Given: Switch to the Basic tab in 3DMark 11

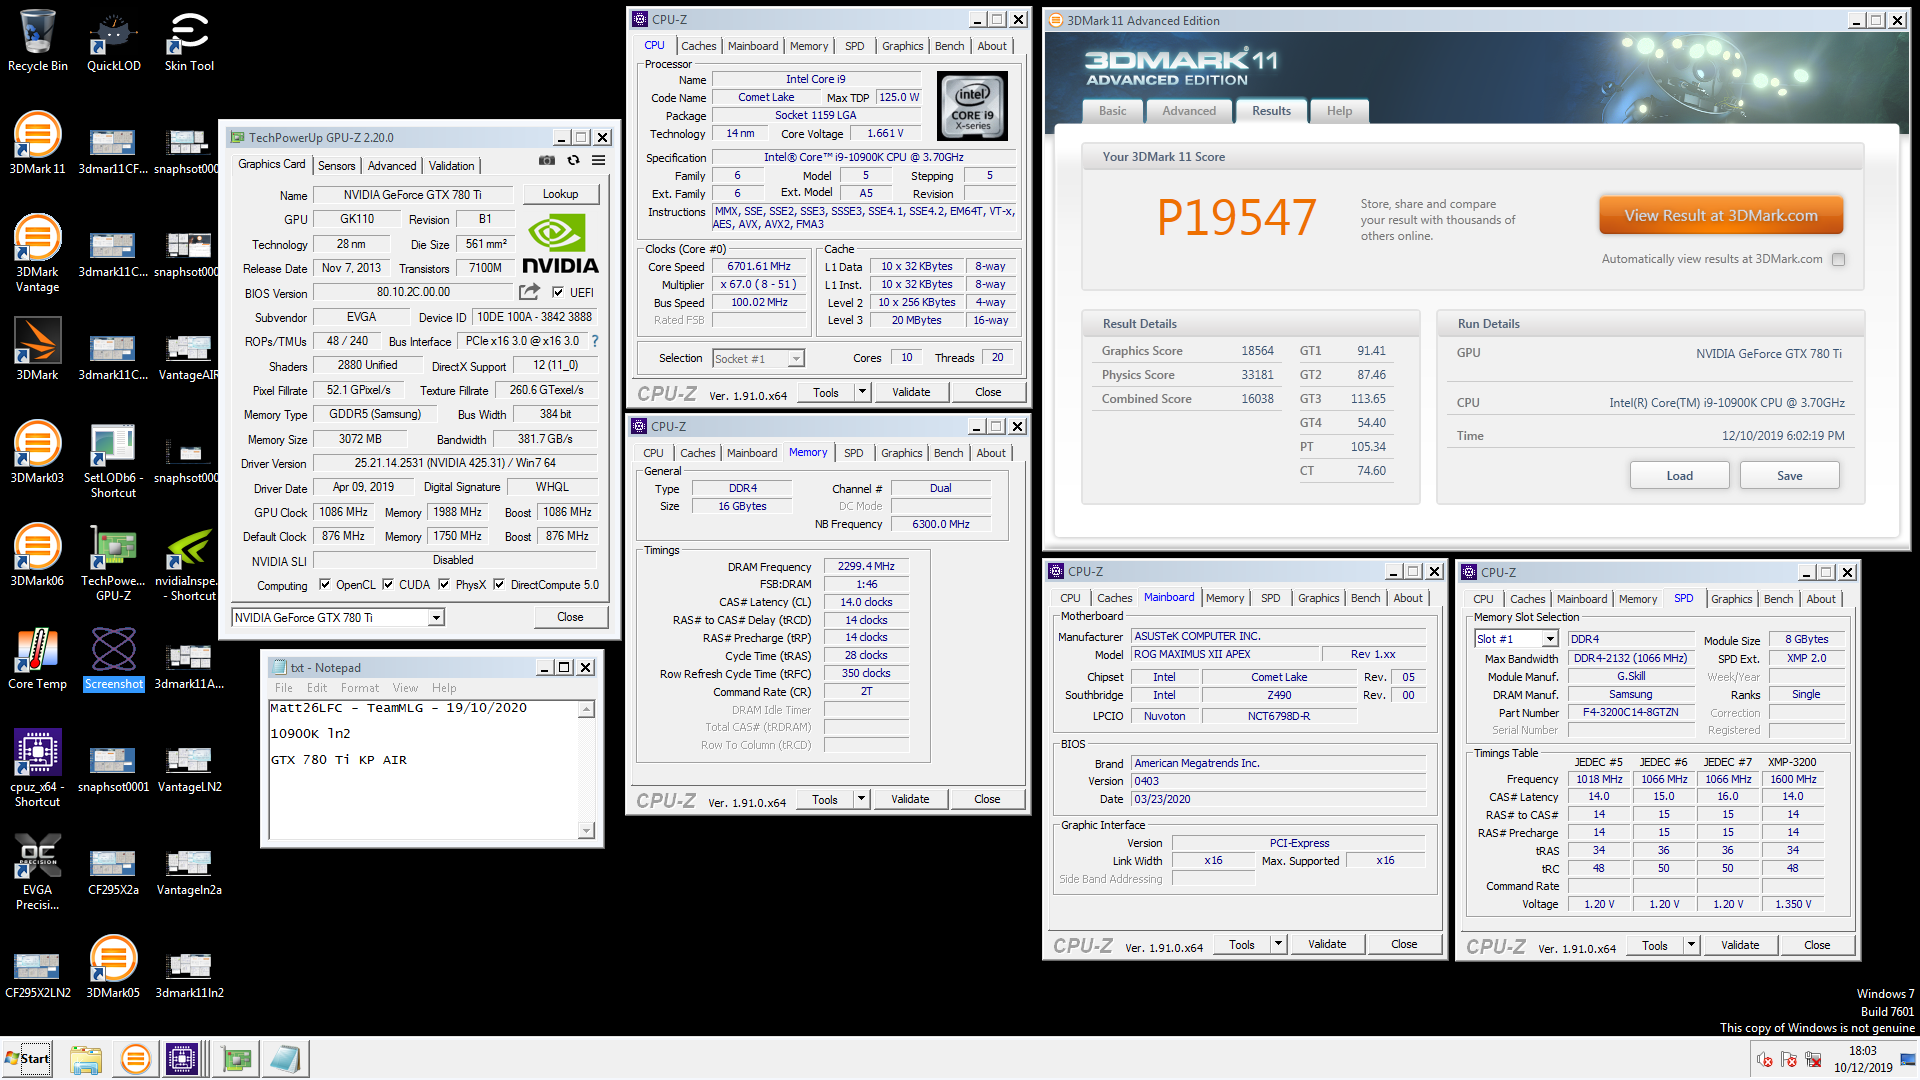Looking at the screenshot, I should [1113, 111].
